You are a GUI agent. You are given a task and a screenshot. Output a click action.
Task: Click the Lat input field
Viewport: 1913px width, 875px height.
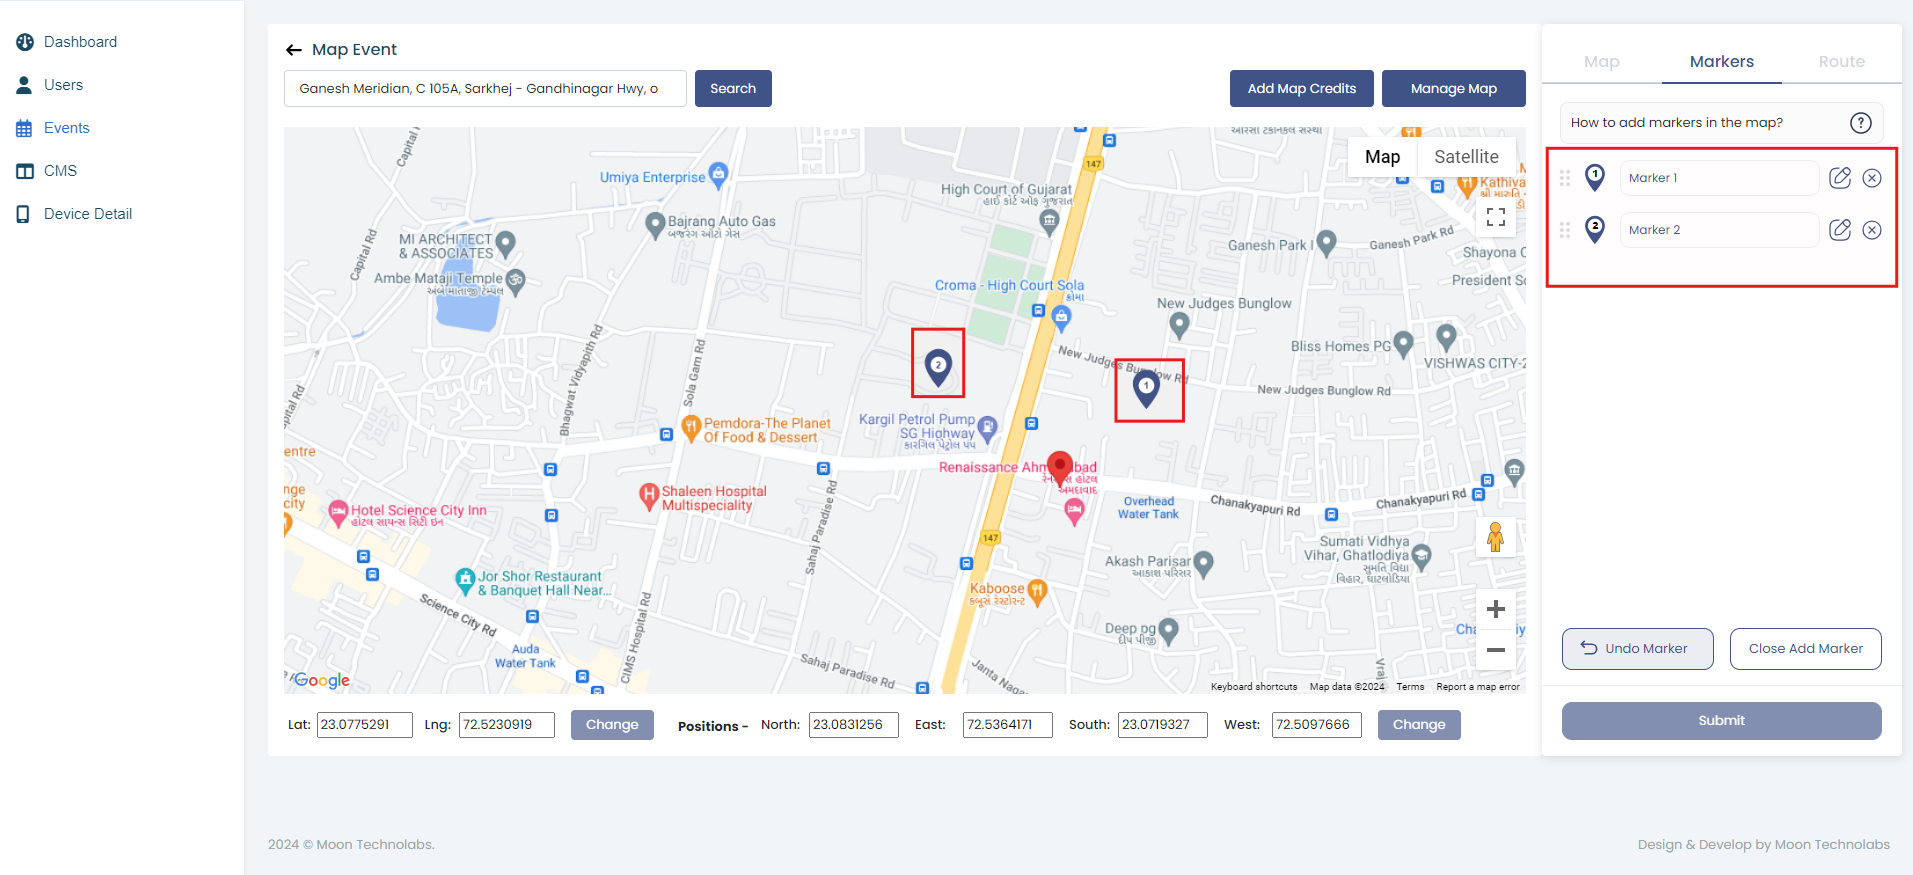[364, 725]
